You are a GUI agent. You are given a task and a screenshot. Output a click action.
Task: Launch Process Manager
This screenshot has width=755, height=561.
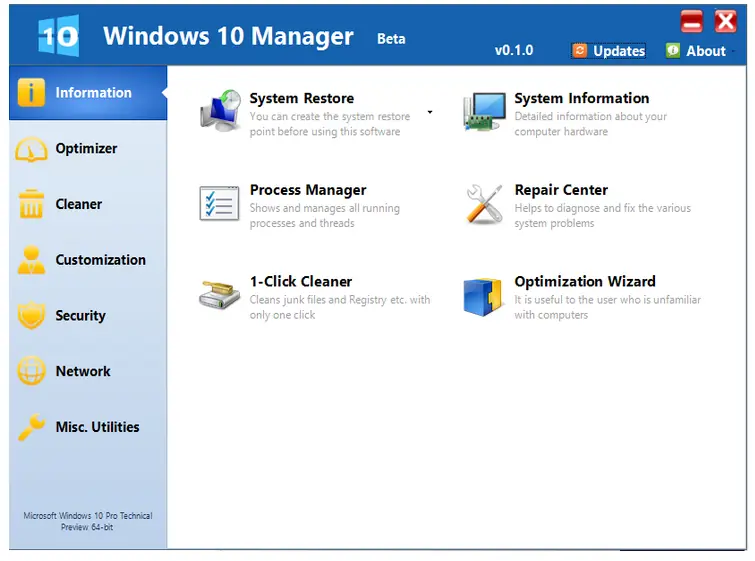(x=308, y=190)
